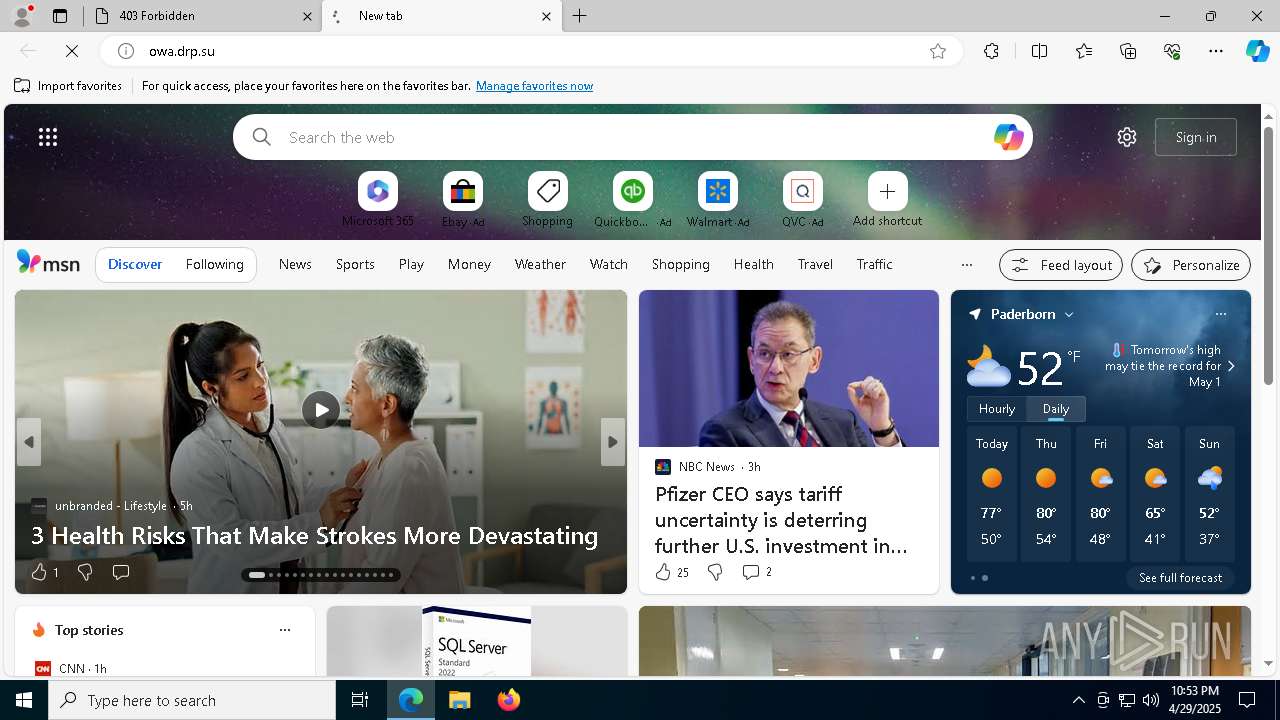The image size is (1280, 720).
Task: Click the Sign in button
Action: point(1196,137)
